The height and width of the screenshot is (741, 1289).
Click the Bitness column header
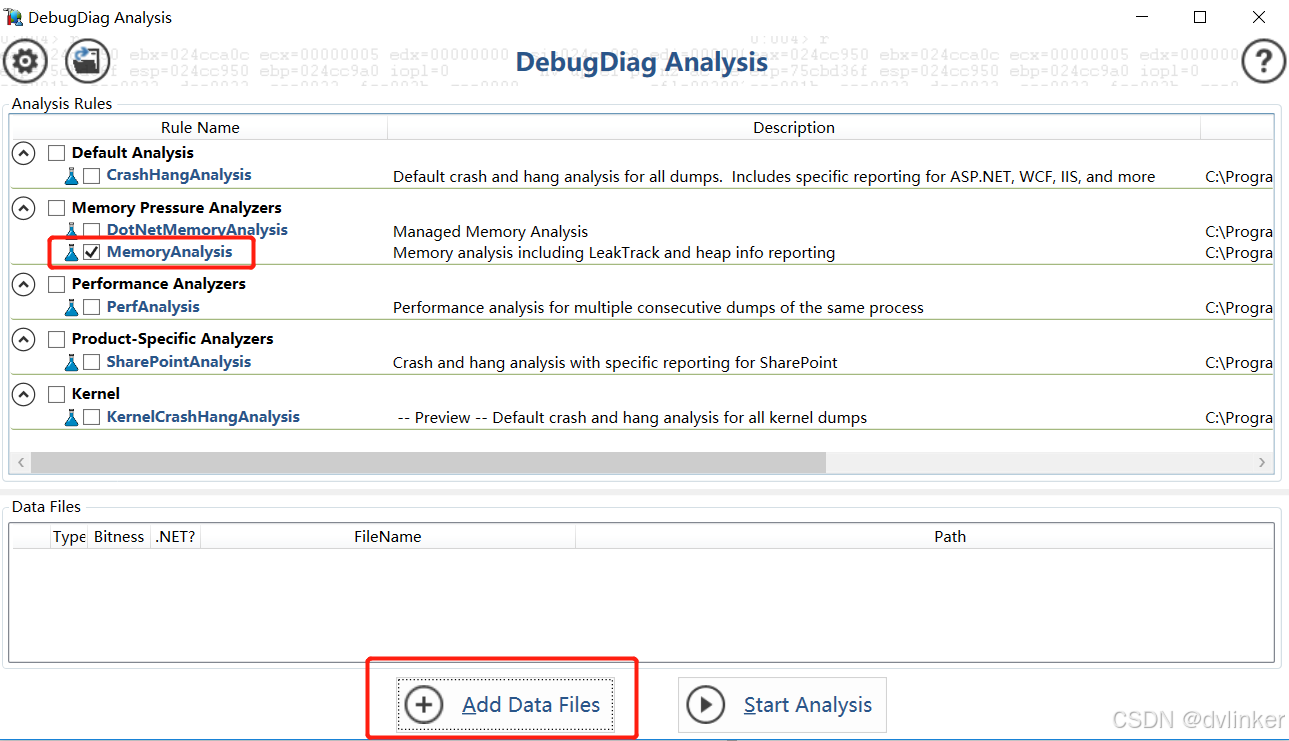pos(119,537)
